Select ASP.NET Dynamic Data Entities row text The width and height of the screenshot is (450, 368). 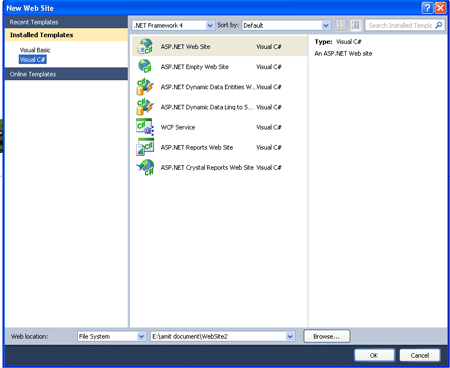point(208,87)
